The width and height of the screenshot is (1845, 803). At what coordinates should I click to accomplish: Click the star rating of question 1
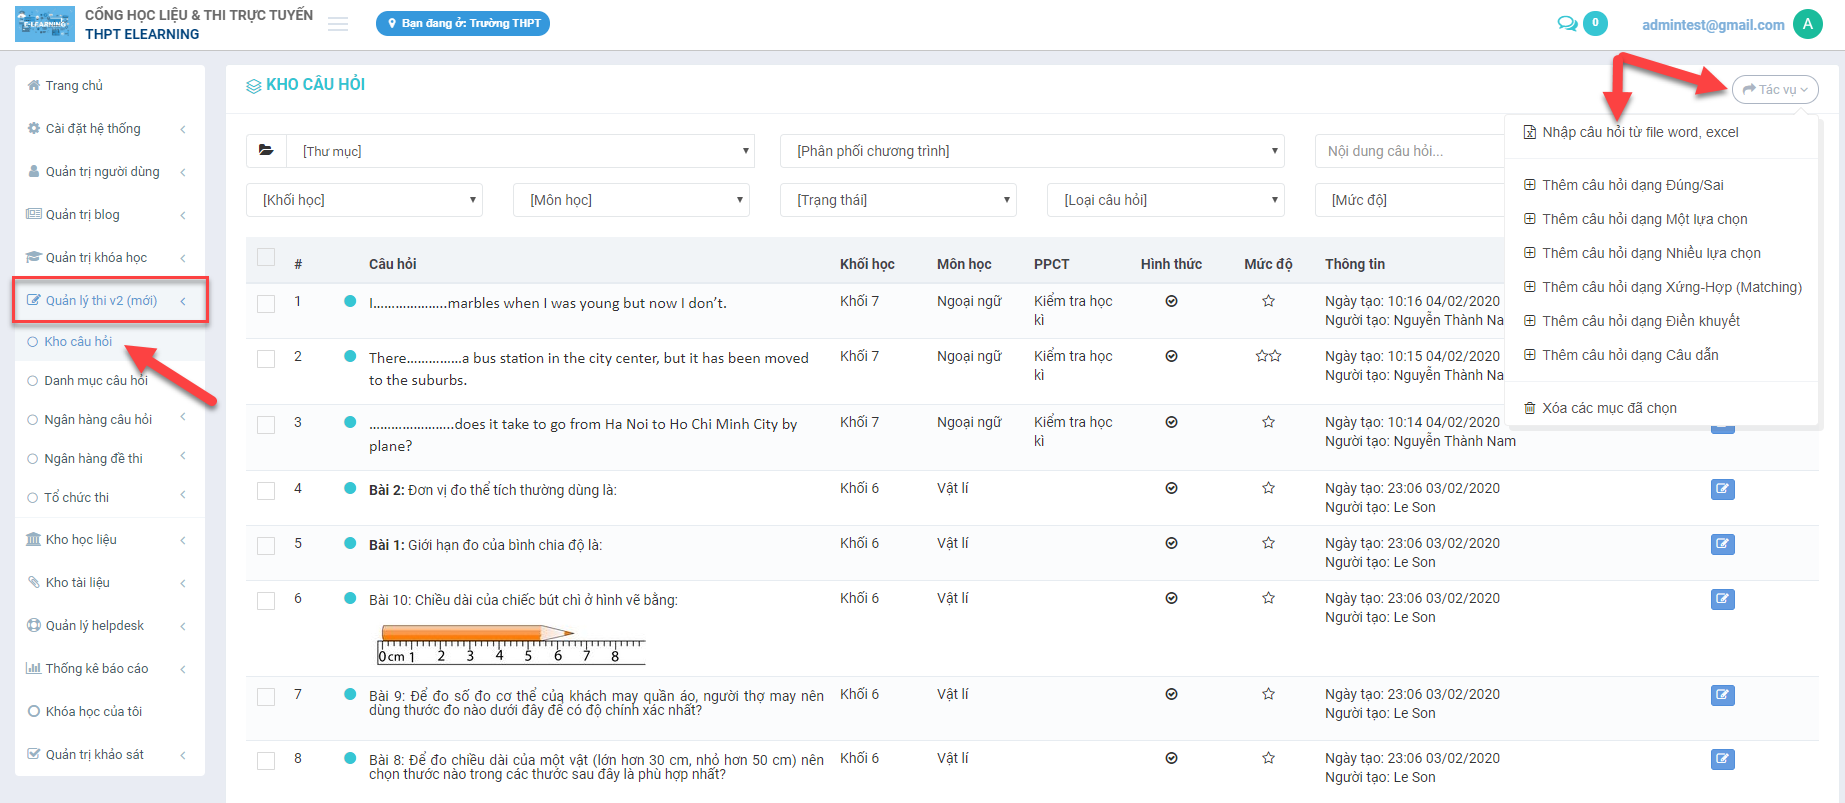pos(1268,301)
